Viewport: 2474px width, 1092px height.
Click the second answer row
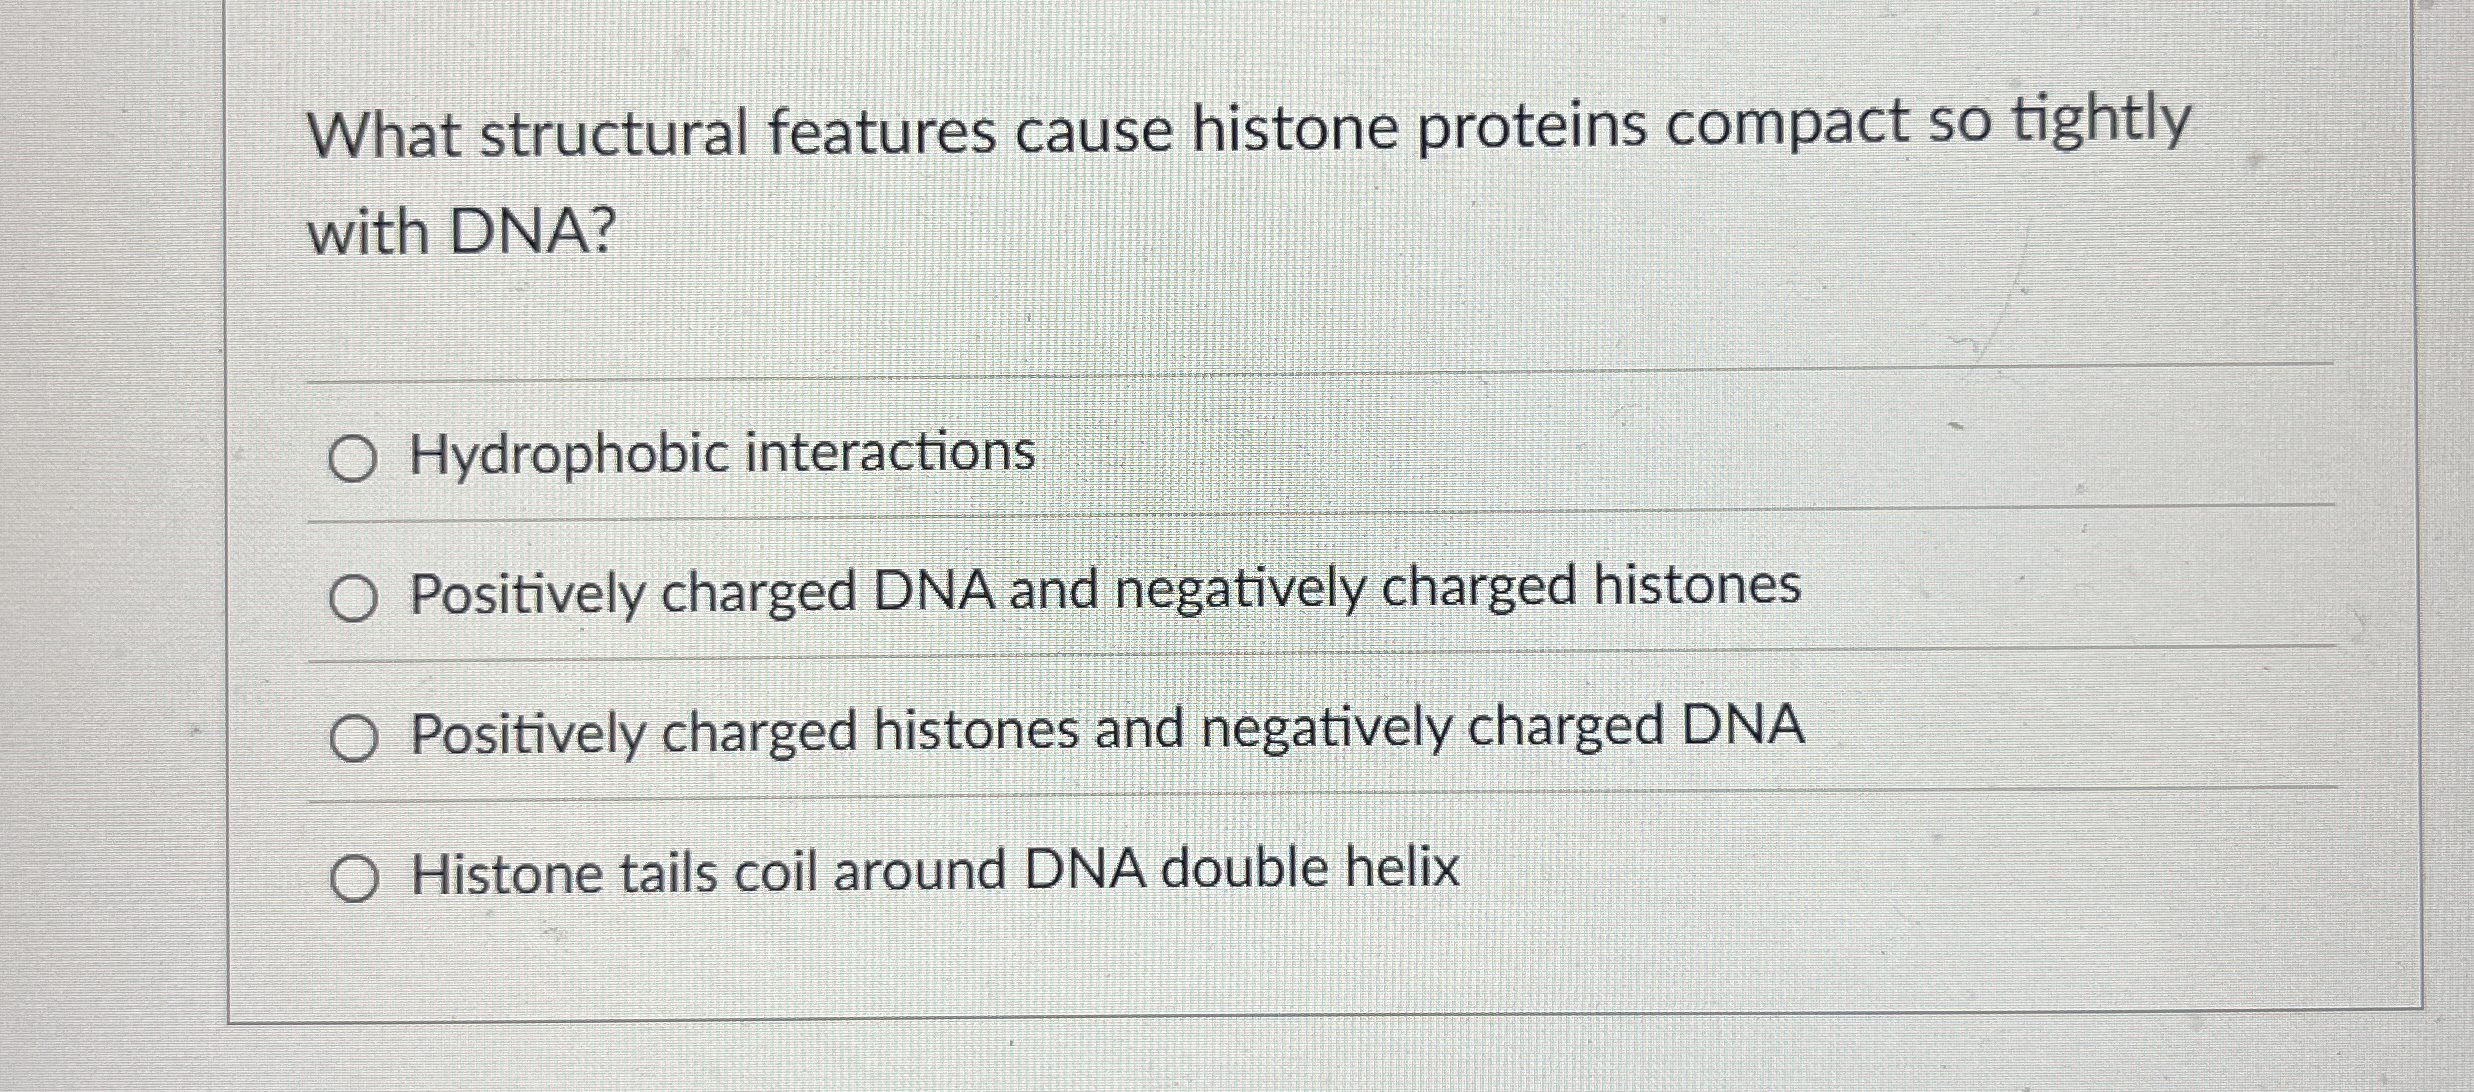(x=1100, y=597)
